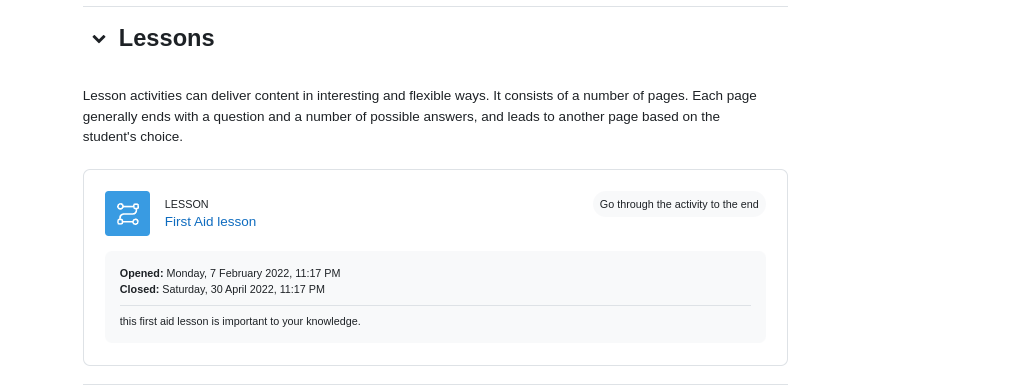Click the bold 'Opened:' label
The width and height of the screenshot is (1020, 391).
(141, 273)
